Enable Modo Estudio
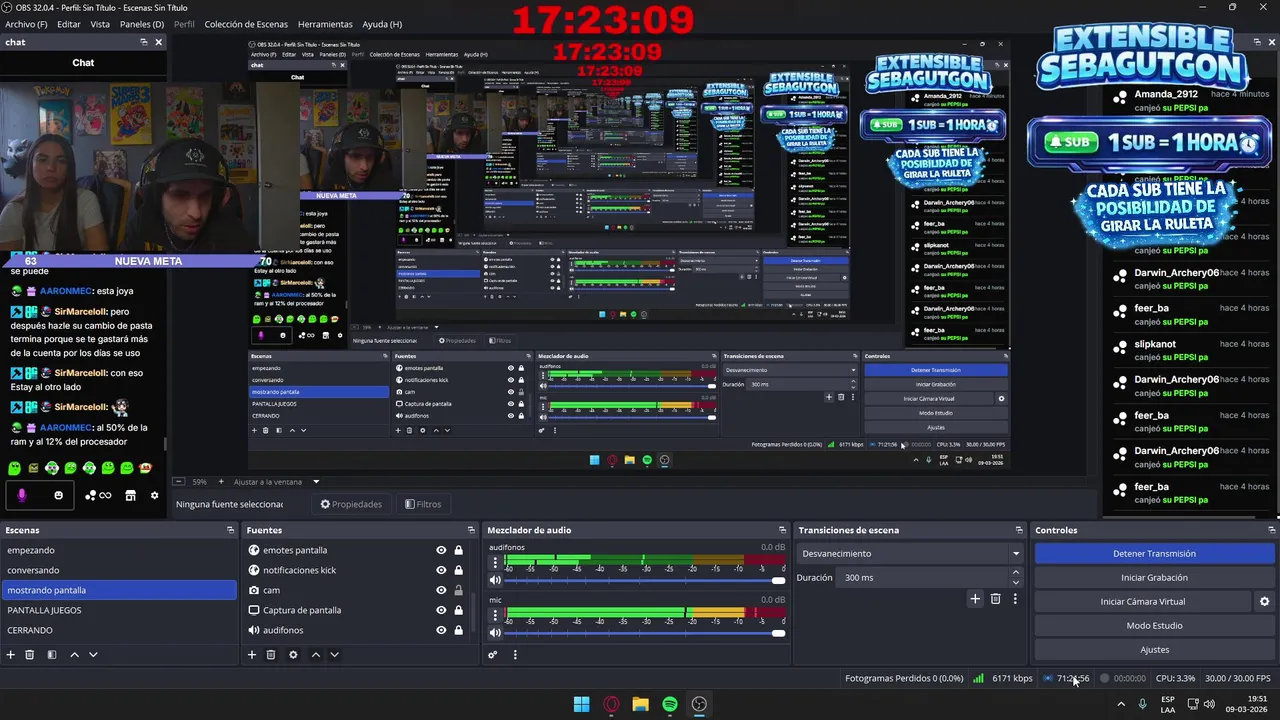This screenshot has height=720, width=1280. [1154, 625]
